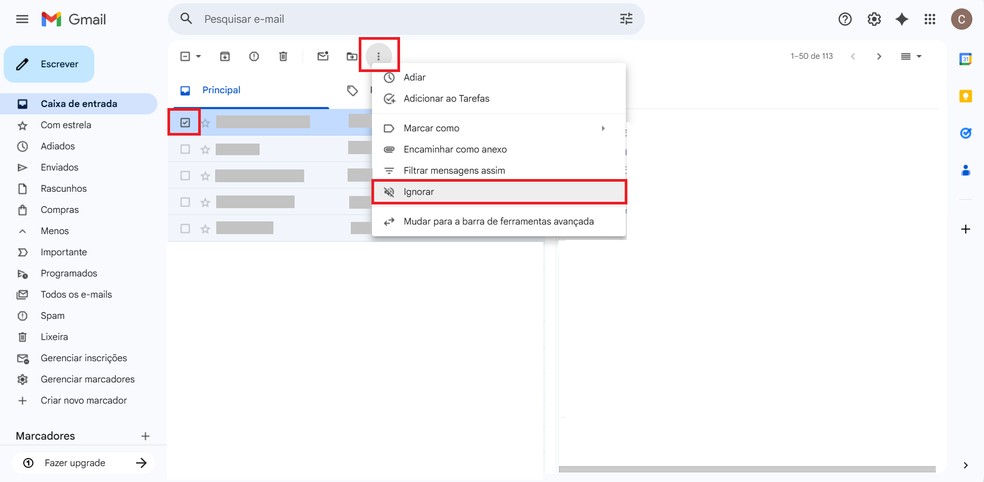
Task: Choose Adiar from the menu
Action: point(499,77)
